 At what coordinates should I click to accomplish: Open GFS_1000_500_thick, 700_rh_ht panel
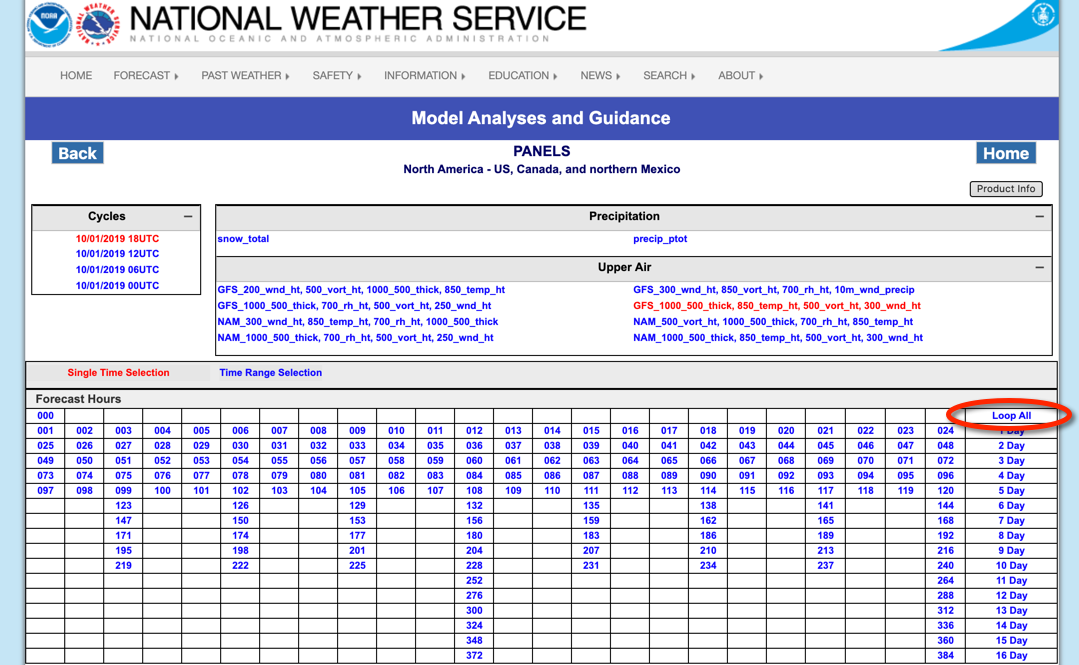(x=354, y=306)
